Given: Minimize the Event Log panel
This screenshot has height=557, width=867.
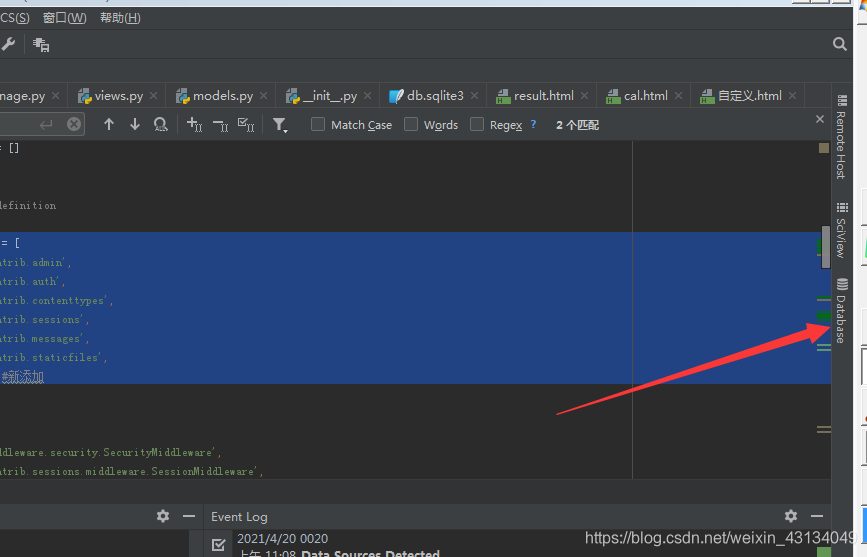Looking at the screenshot, I should (x=817, y=516).
